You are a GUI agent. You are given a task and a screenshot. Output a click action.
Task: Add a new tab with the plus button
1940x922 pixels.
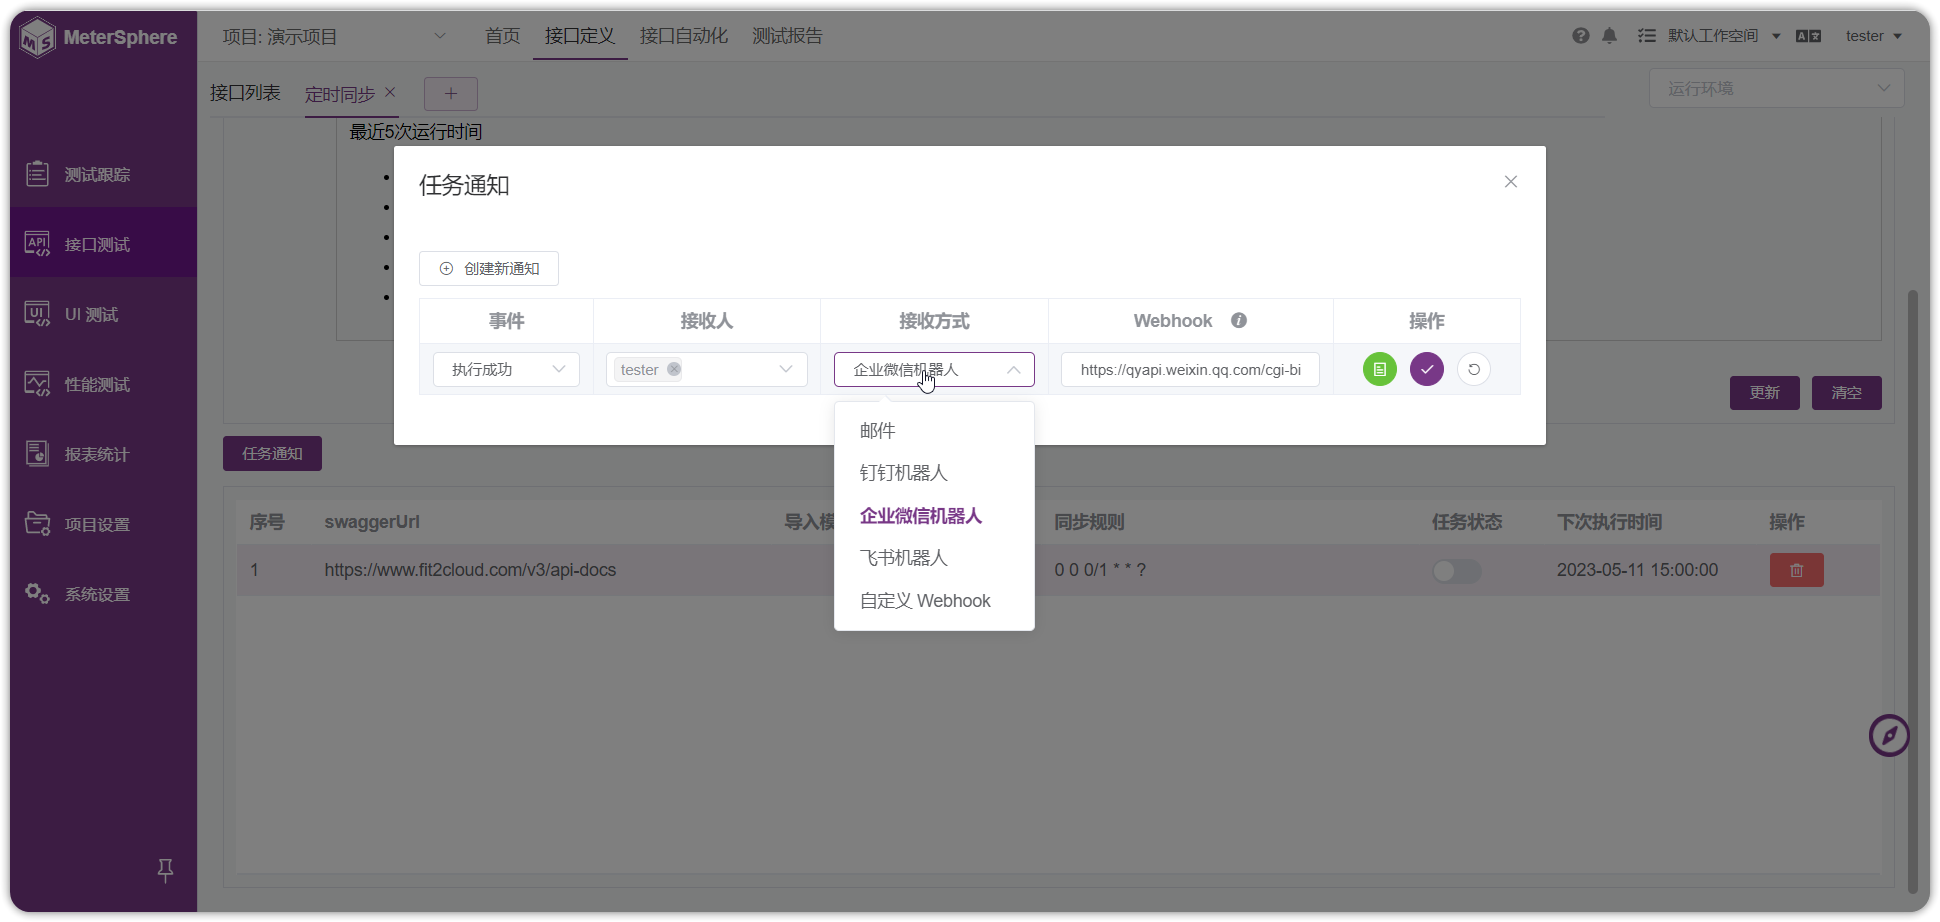451,94
